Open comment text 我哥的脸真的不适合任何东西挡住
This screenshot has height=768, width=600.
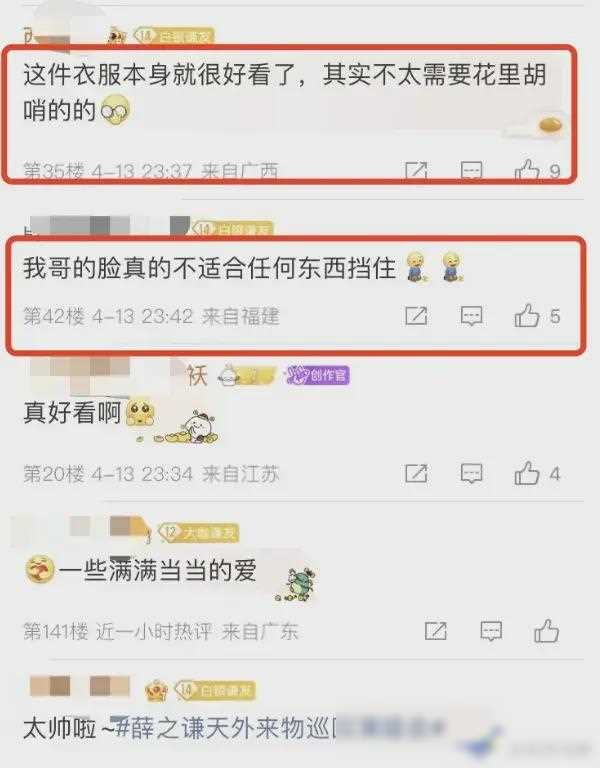[210, 268]
